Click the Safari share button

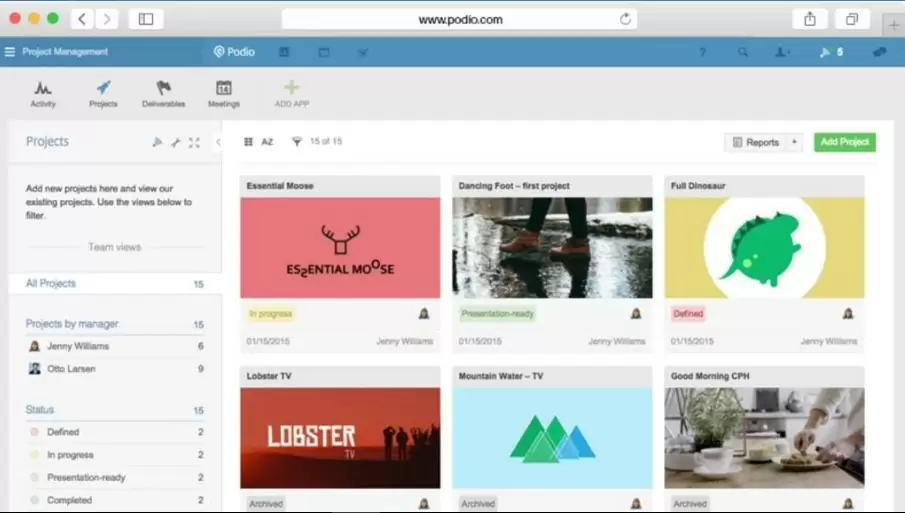pos(810,19)
